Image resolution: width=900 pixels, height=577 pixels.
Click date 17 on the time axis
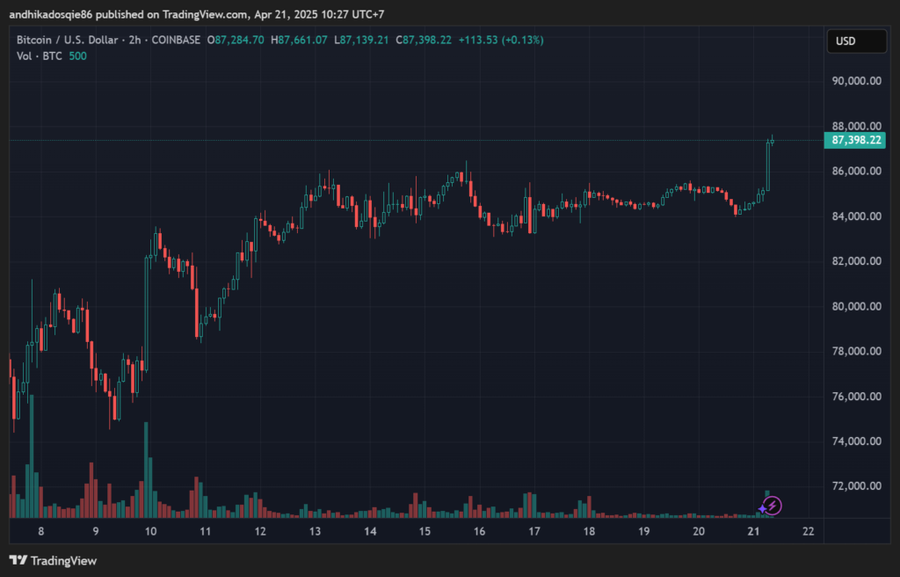(534, 532)
